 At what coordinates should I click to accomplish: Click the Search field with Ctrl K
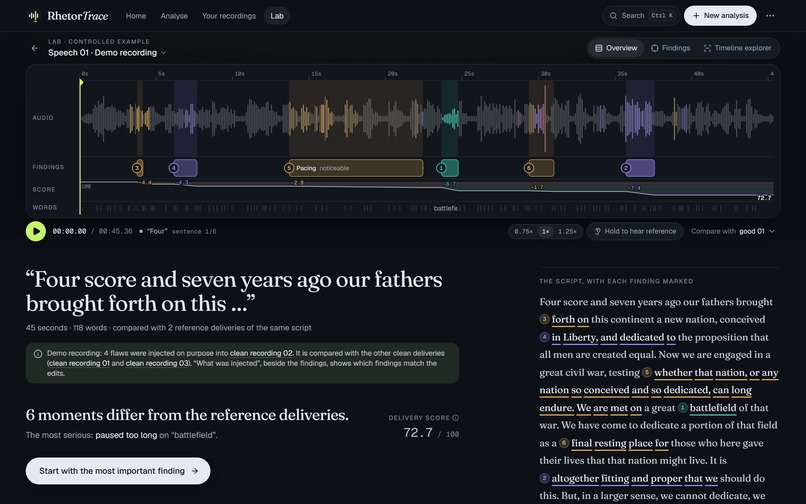[x=641, y=16]
